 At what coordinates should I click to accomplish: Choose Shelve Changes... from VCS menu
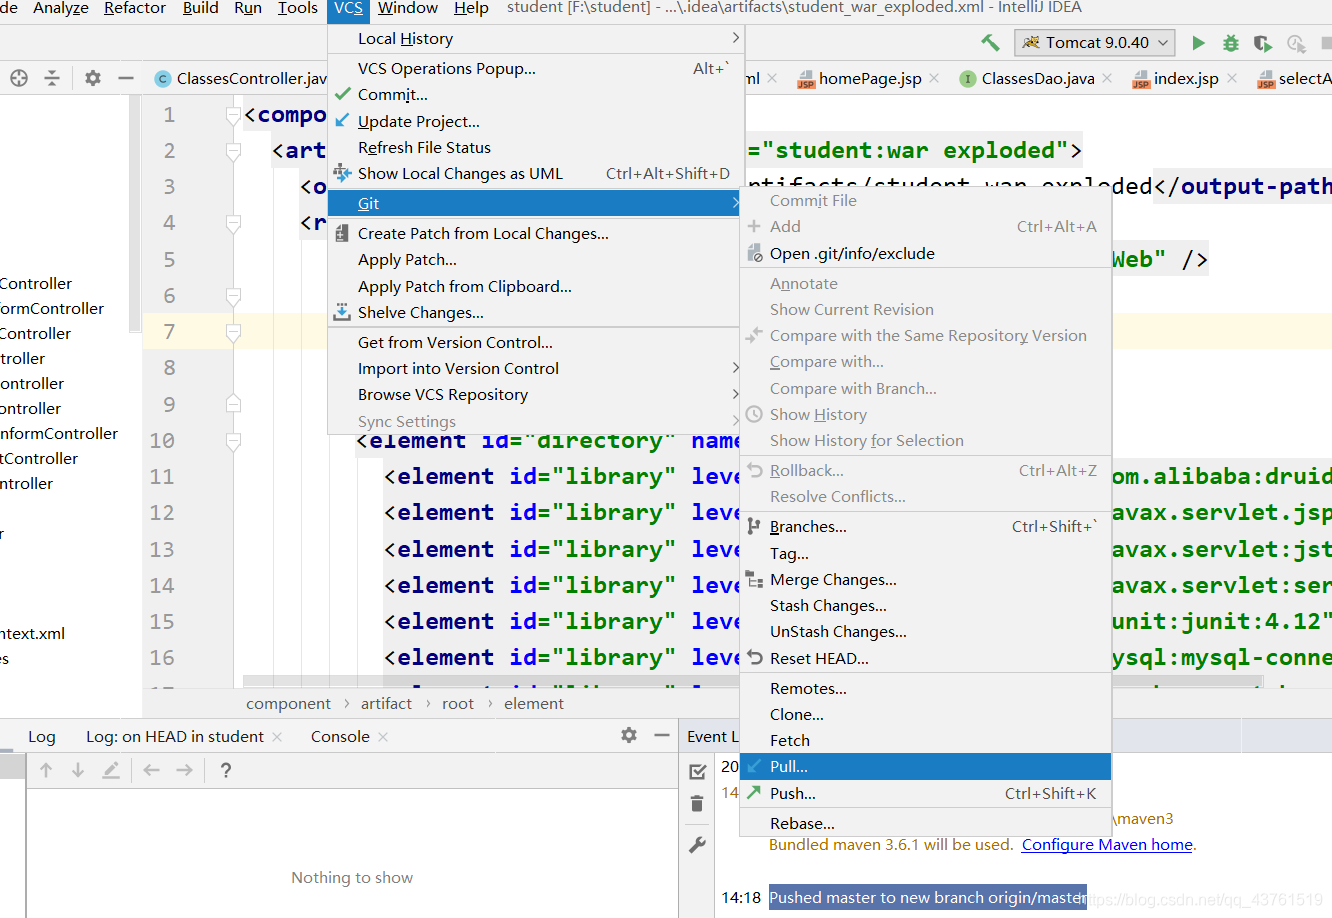[x=536, y=312]
